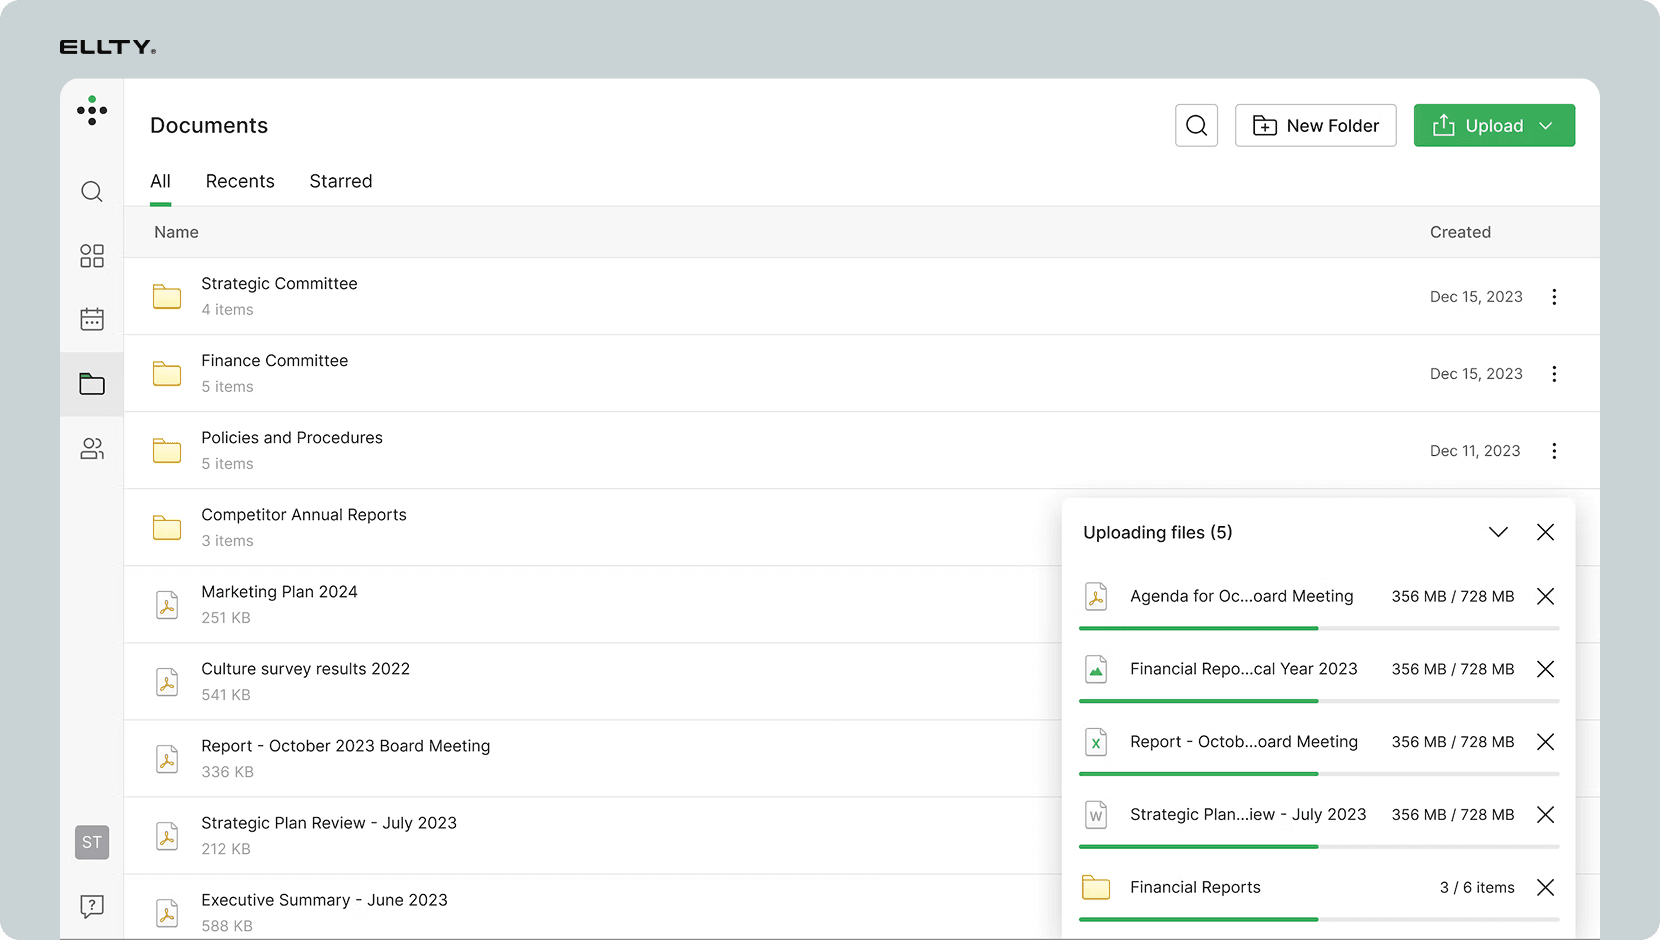Open the Upload dropdown arrow

[x=1547, y=125]
